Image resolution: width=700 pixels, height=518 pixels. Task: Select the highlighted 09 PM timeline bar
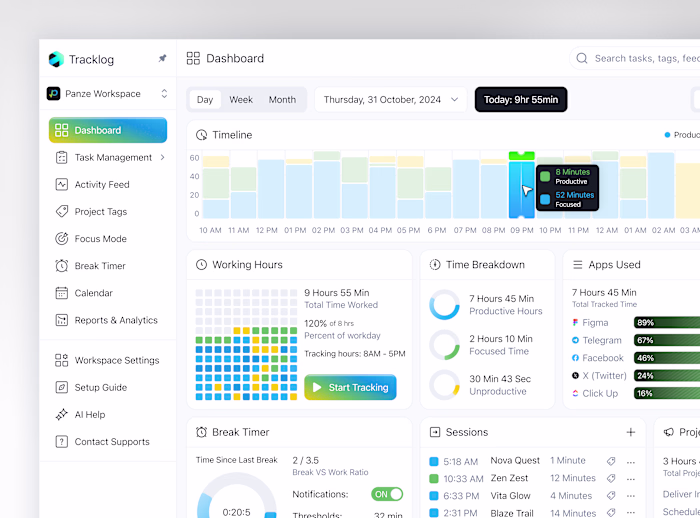pos(522,185)
